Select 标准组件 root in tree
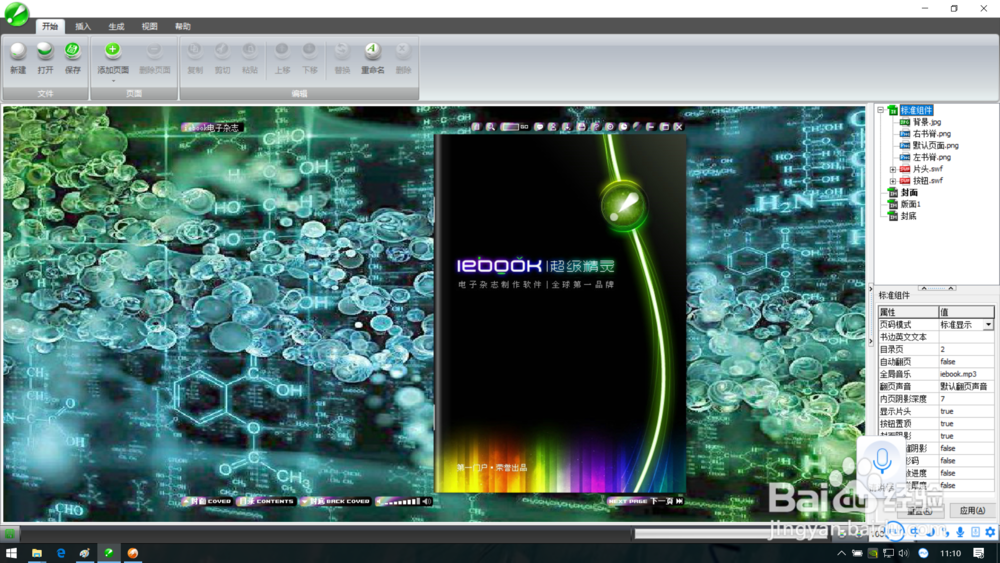1000x563 pixels. point(916,110)
